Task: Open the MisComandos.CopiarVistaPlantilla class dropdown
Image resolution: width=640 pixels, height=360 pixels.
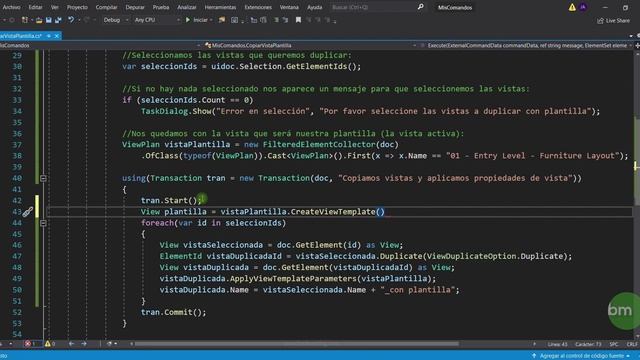Action: point(310,45)
